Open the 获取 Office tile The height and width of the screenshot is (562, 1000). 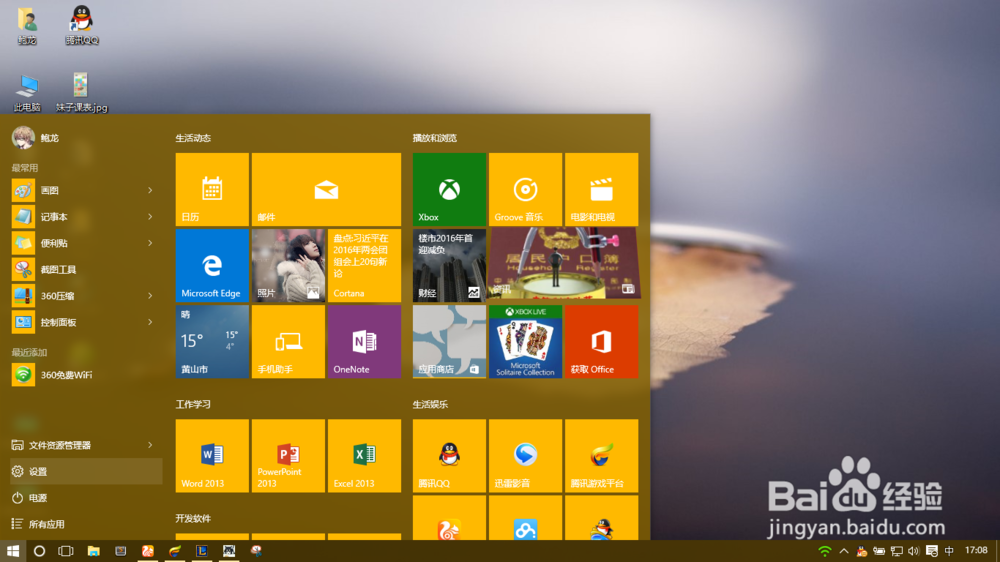point(601,342)
